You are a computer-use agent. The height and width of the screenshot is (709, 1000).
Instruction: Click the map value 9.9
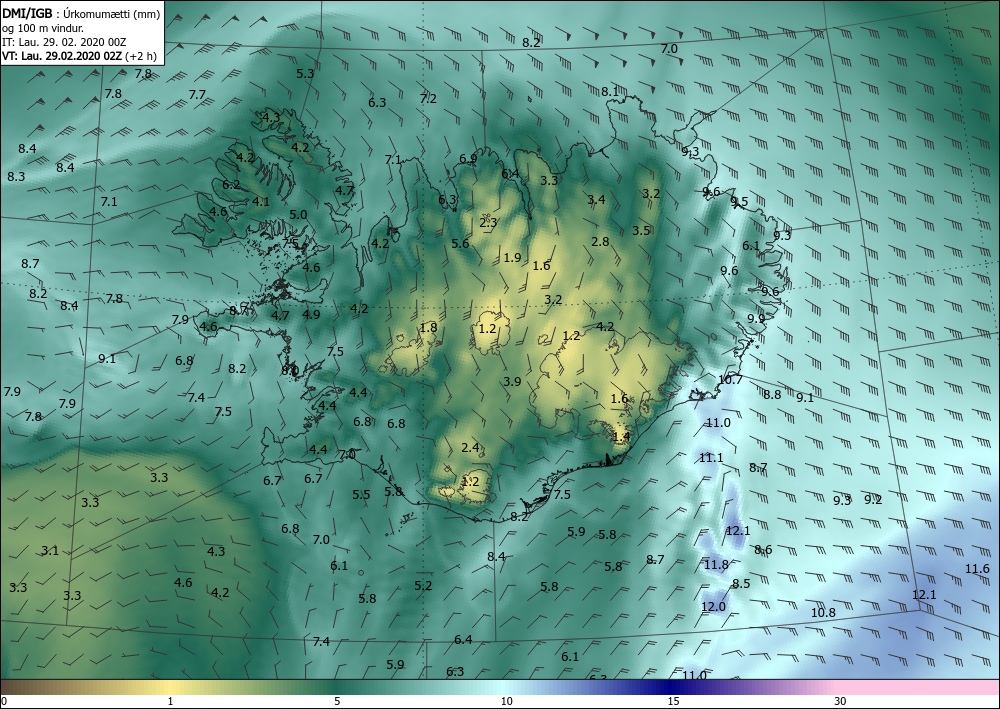click(756, 318)
